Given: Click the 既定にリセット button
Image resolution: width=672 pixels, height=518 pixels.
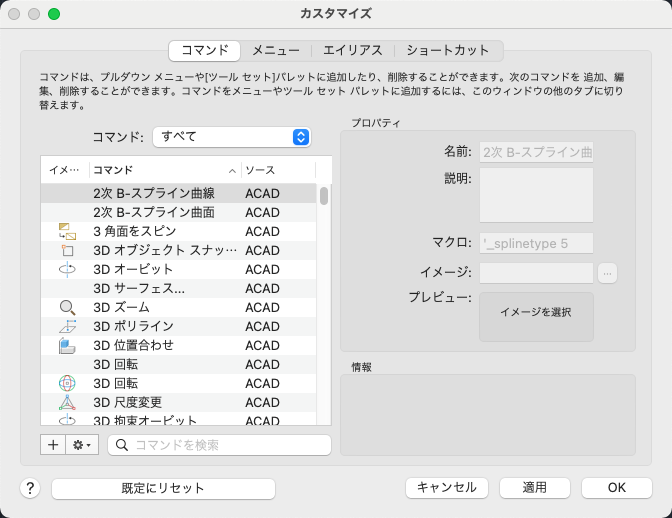Looking at the screenshot, I should click(163, 488).
